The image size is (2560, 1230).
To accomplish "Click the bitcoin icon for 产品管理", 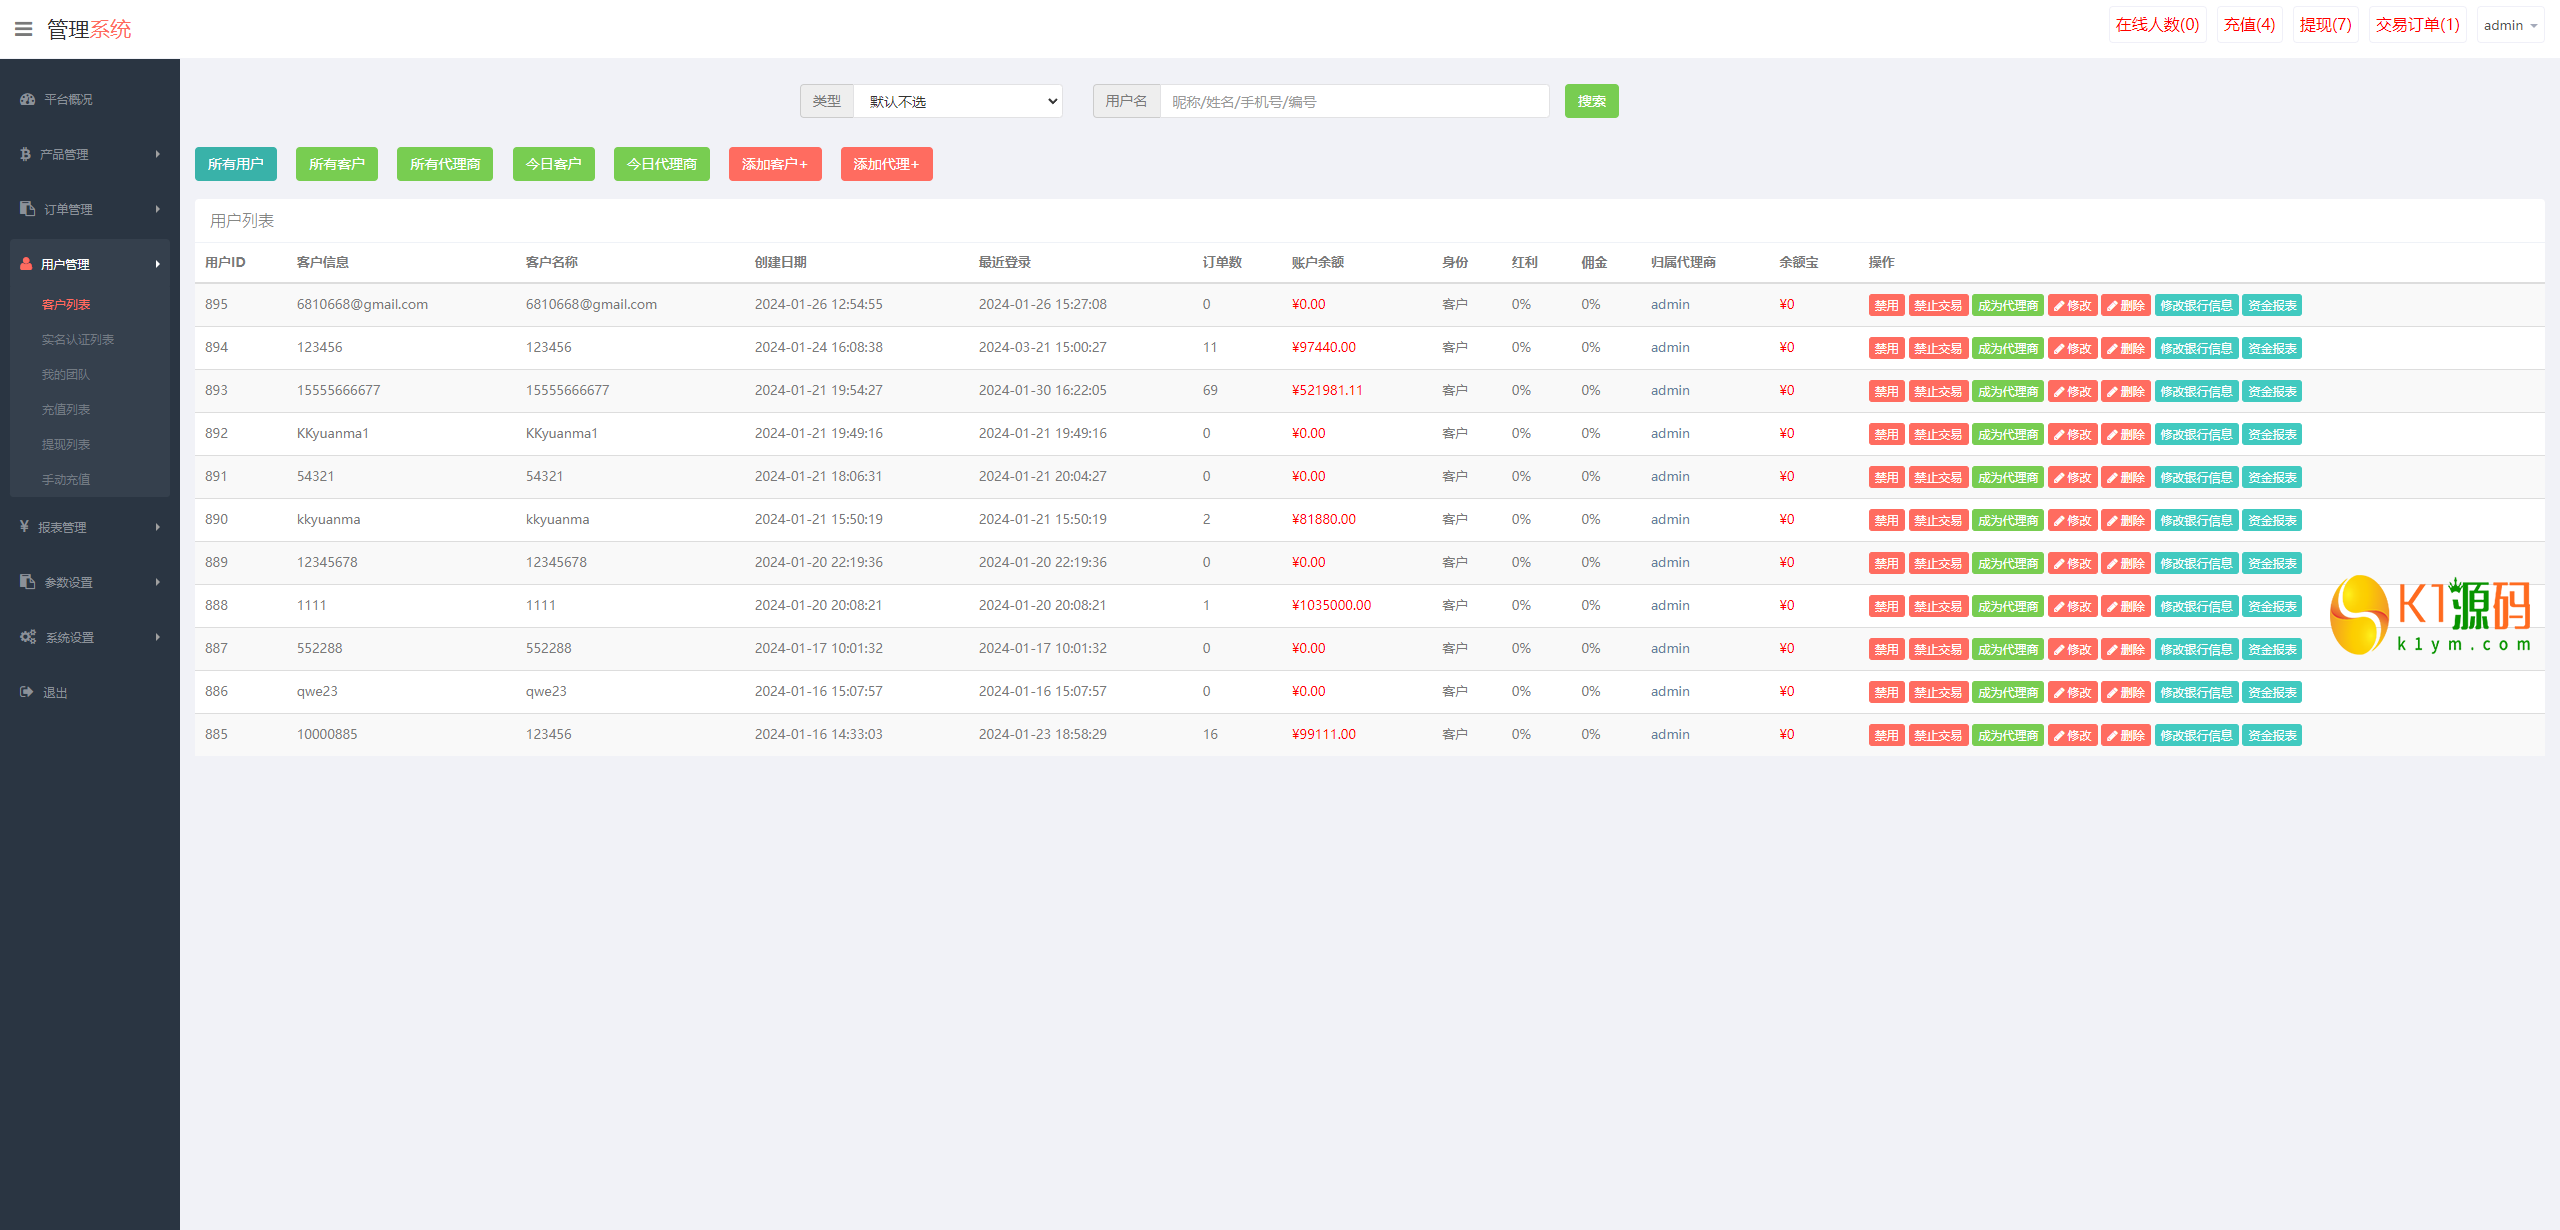I will (x=25, y=154).
